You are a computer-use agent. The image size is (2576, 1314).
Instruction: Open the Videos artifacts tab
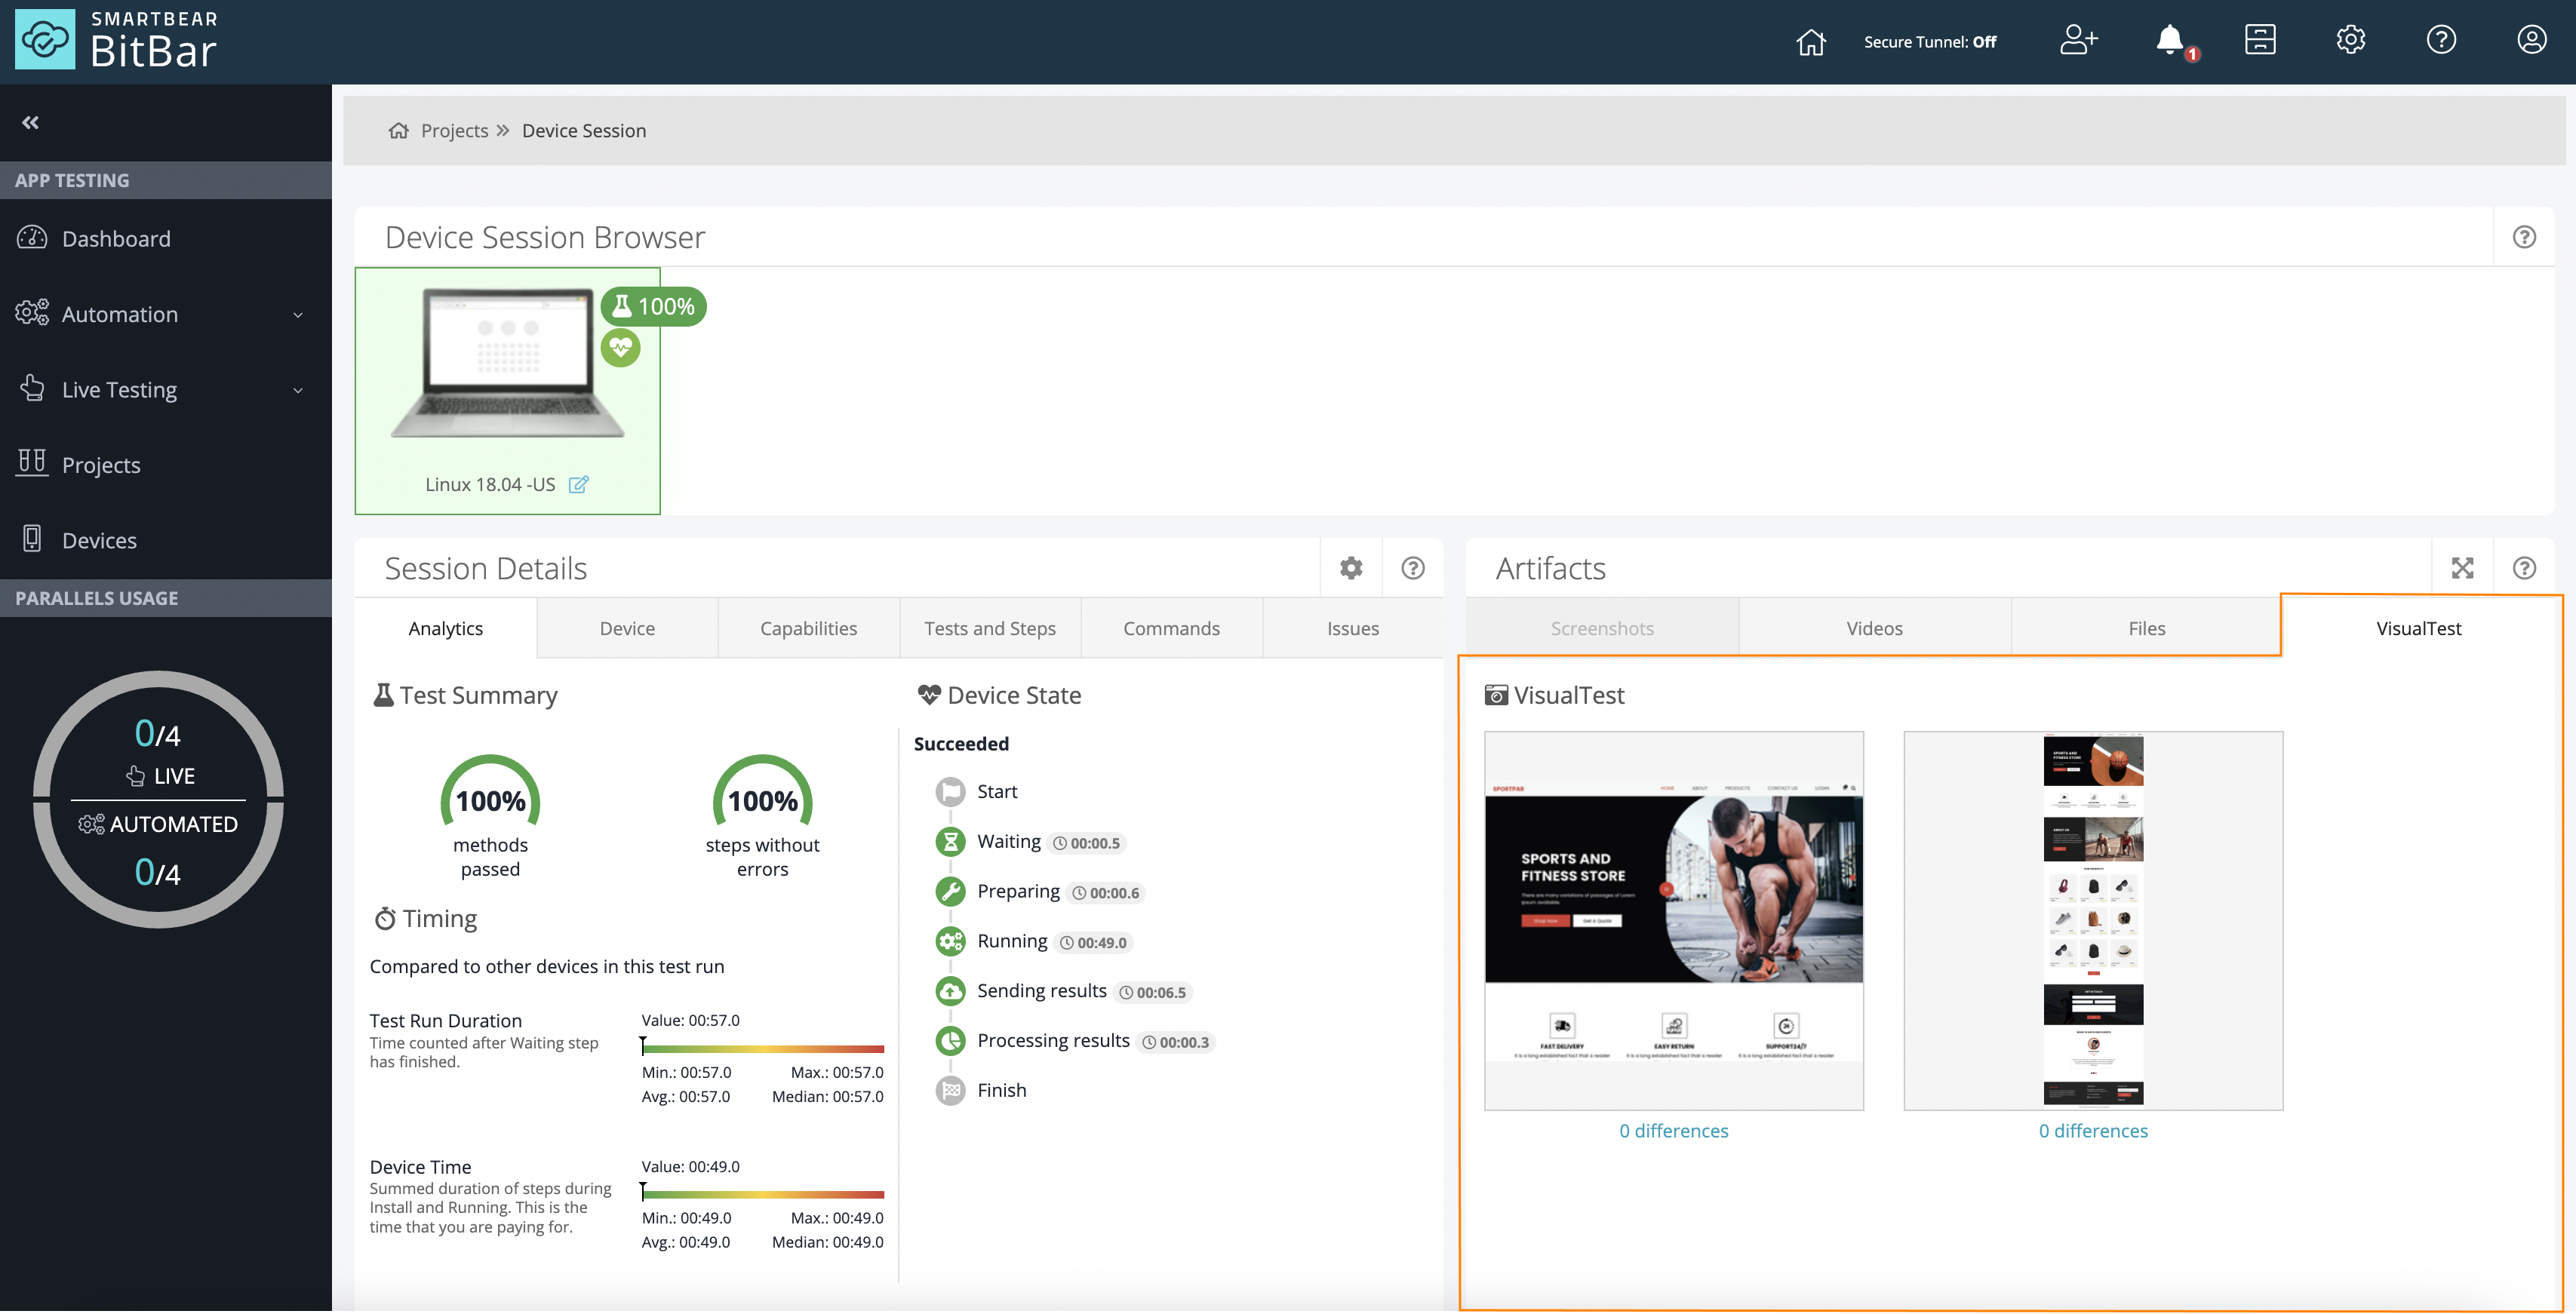click(x=1874, y=628)
